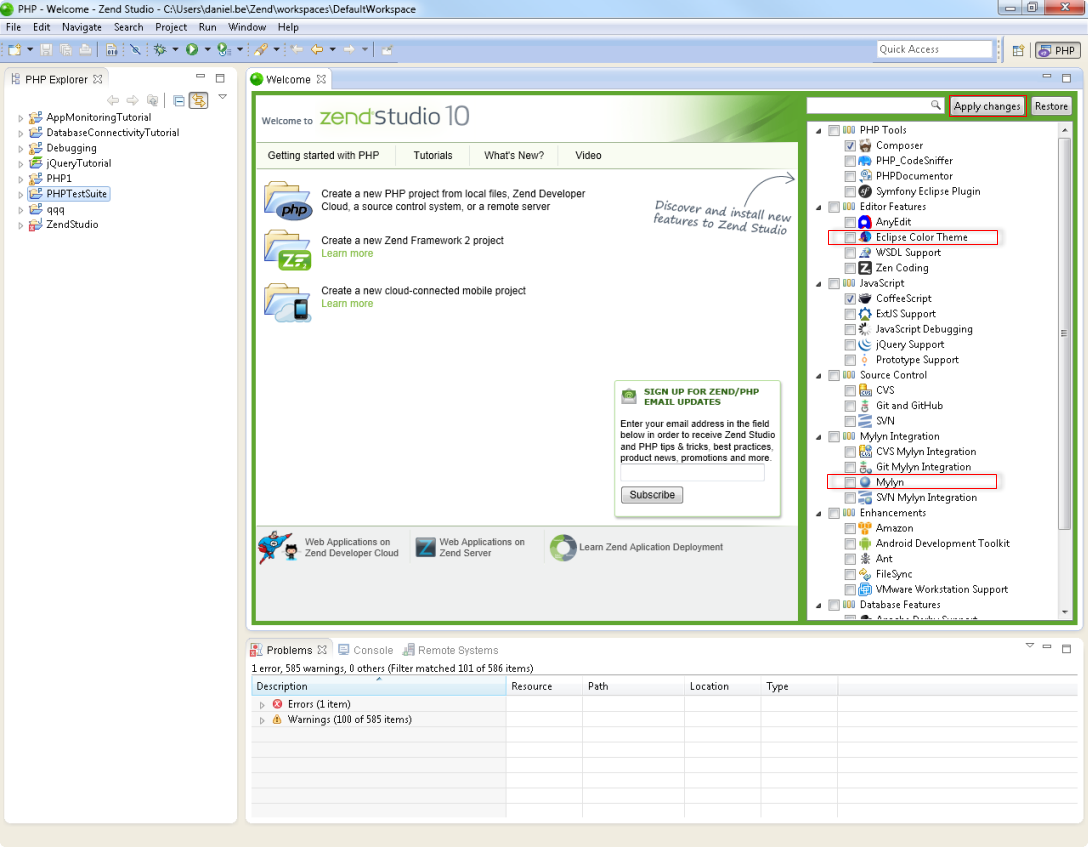The image size is (1088, 847).
Task: Open the Debug dropdown arrow
Action: click(x=175, y=49)
